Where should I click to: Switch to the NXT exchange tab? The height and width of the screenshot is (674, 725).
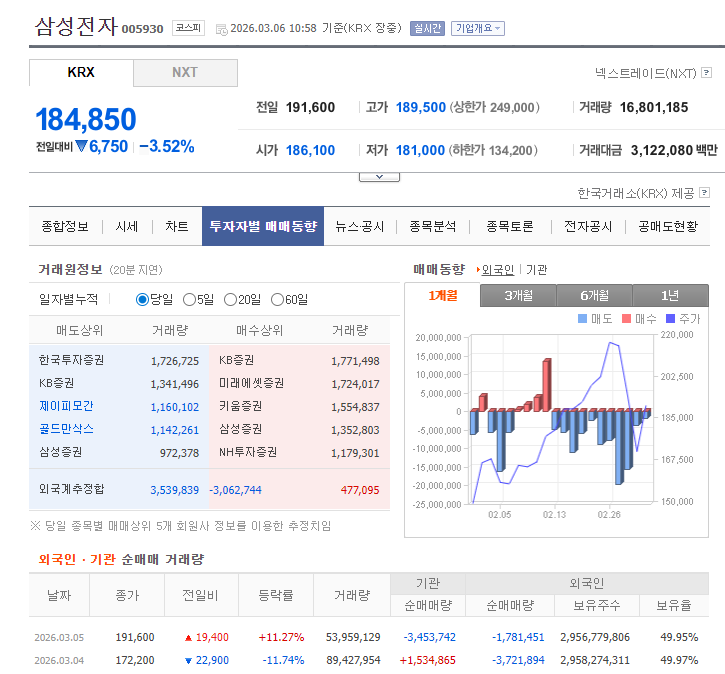(185, 72)
